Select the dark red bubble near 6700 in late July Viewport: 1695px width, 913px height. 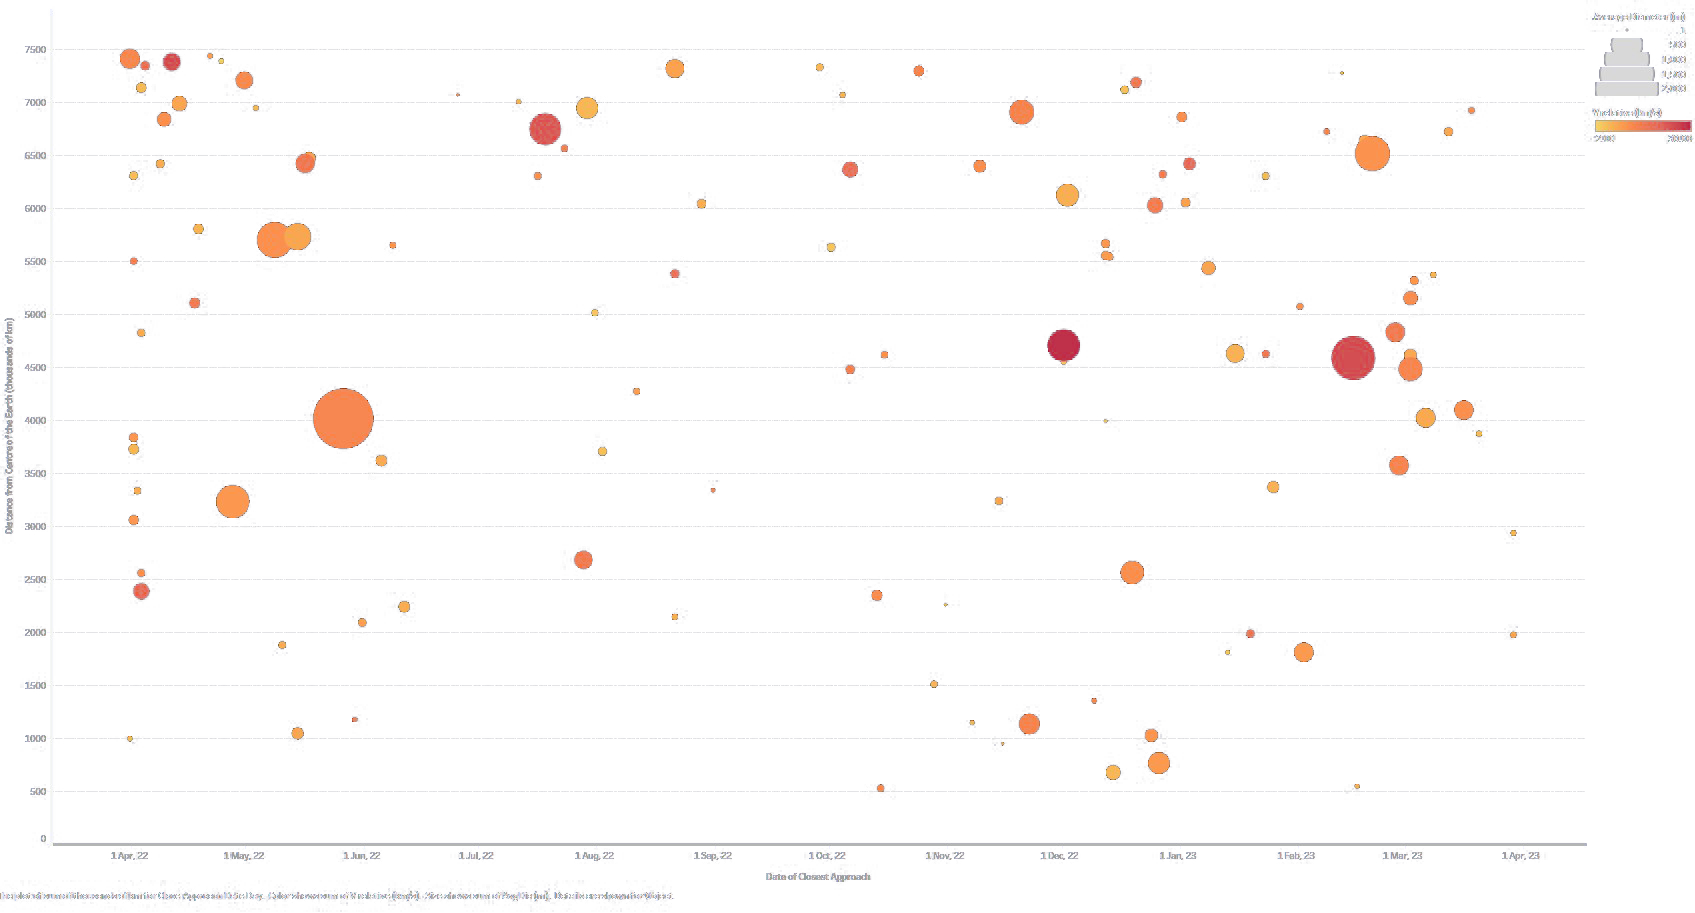[x=545, y=128]
